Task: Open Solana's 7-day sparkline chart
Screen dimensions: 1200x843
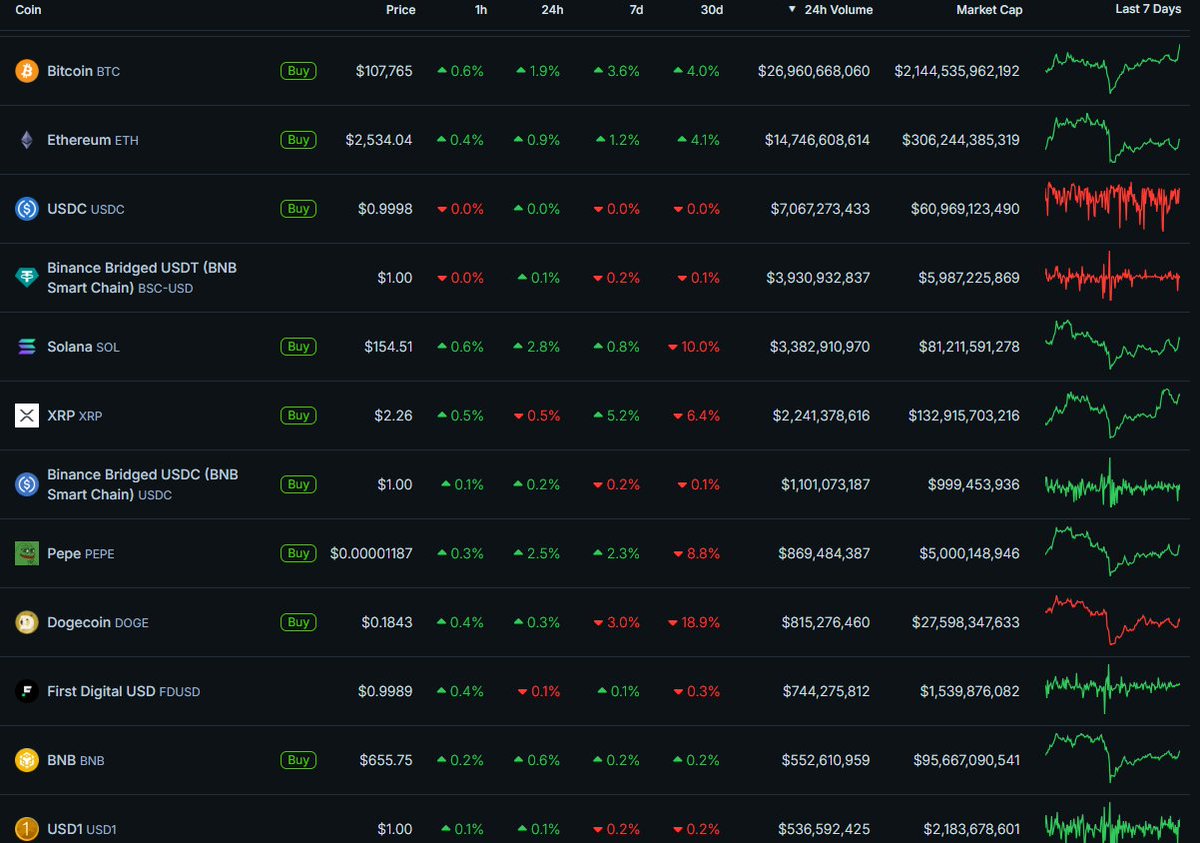Action: (x=1113, y=345)
